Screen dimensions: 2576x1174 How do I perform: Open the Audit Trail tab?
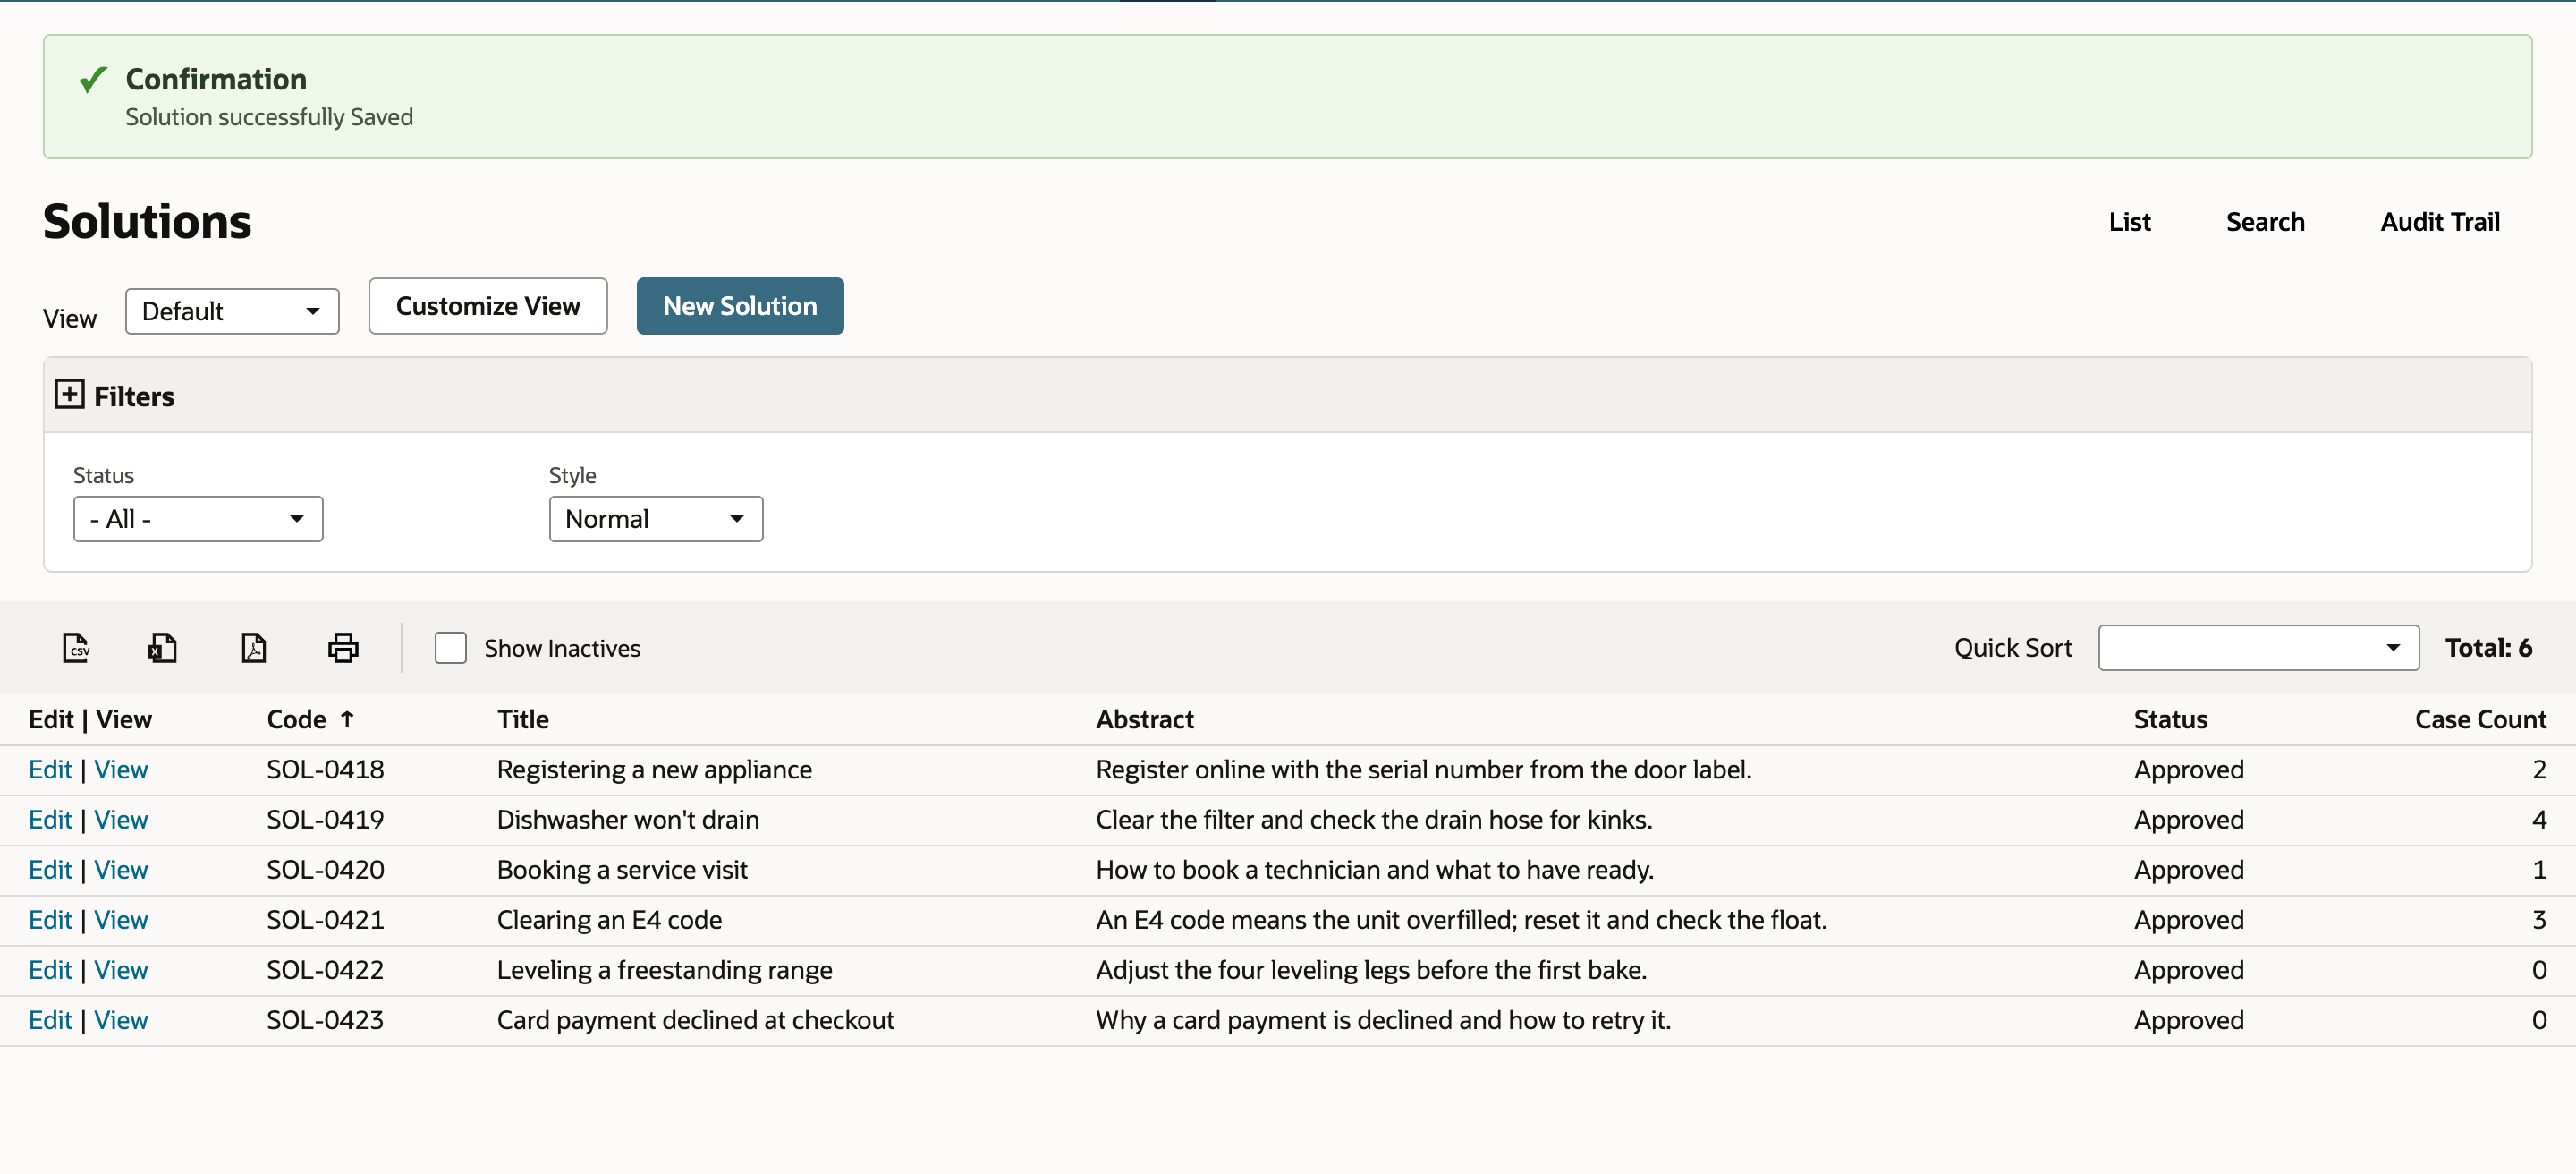point(2439,222)
